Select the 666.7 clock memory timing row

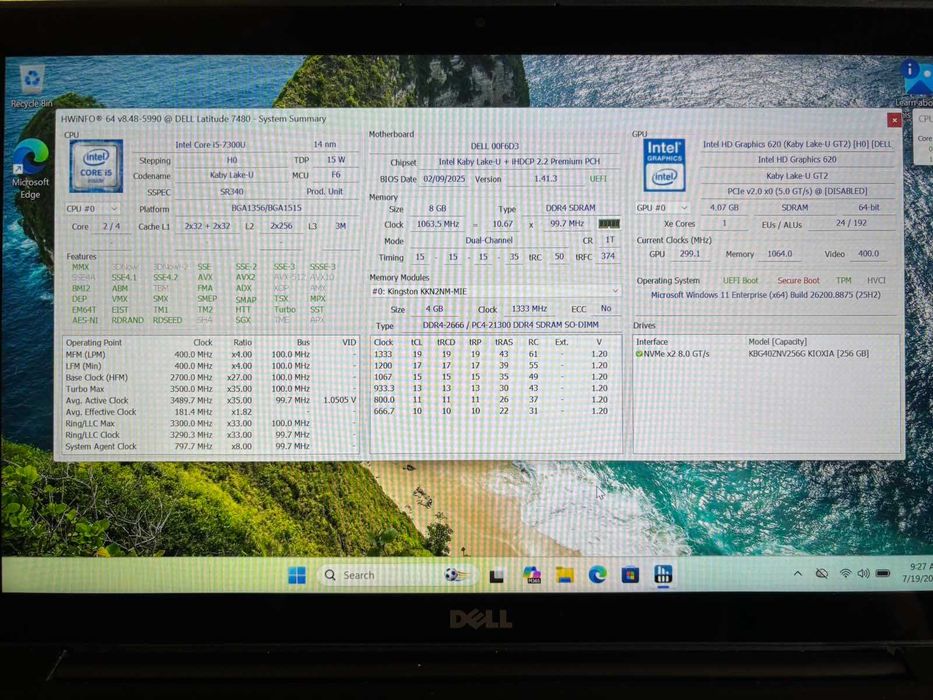click(x=495, y=411)
